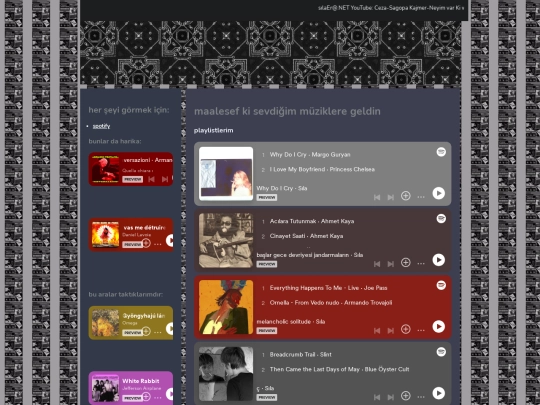The image size is (540, 405).
Task: Play the Breadcrumb Trail playlist
Action: pyautogui.click(x=438, y=393)
